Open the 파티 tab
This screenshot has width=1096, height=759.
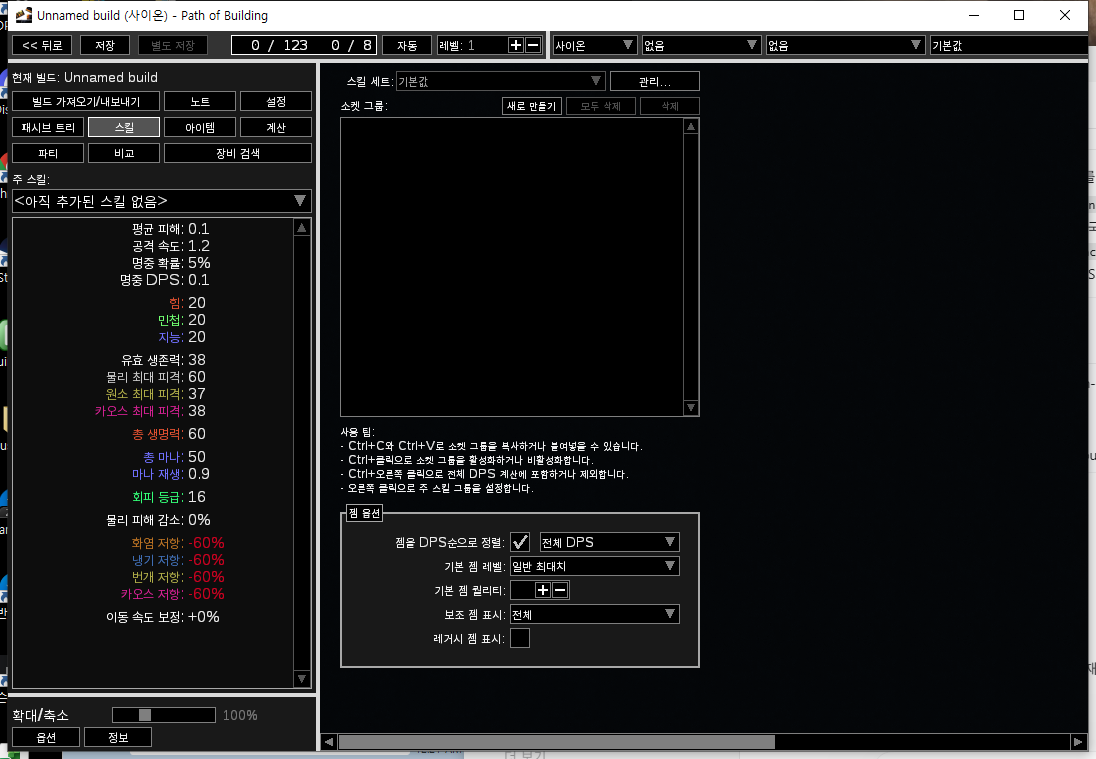pos(48,153)
